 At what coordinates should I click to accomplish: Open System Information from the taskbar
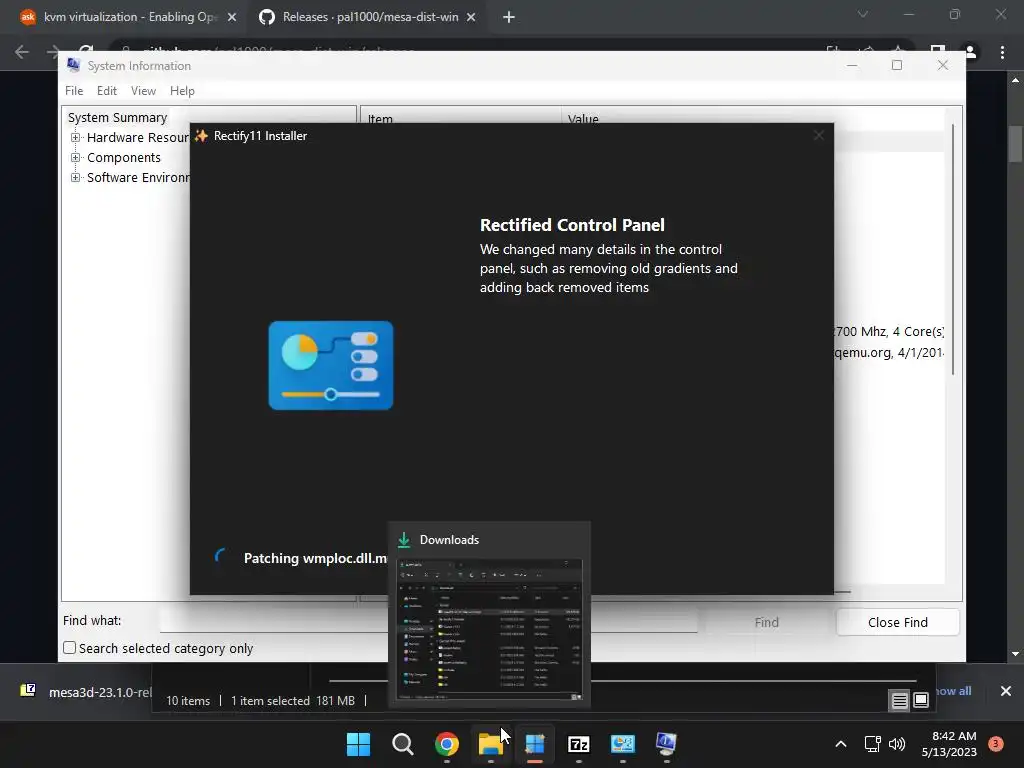[666, 744]
